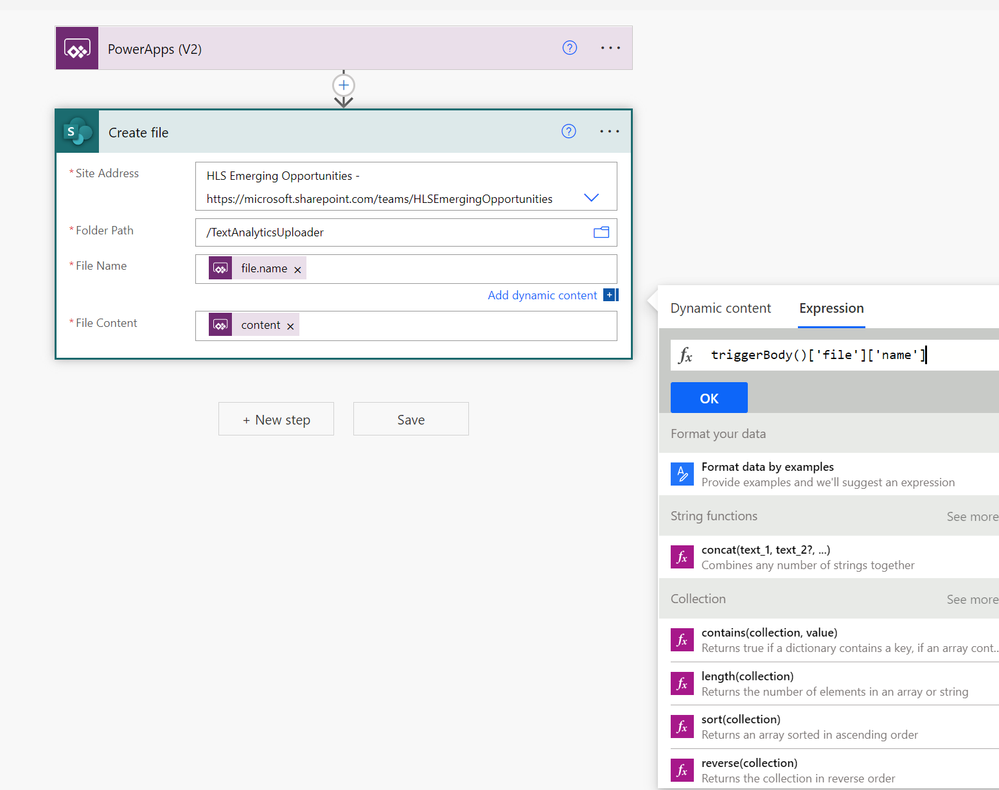Click the SharePoint icon on Create file
This screenshot has width=999, height=790.
point(78,132)
